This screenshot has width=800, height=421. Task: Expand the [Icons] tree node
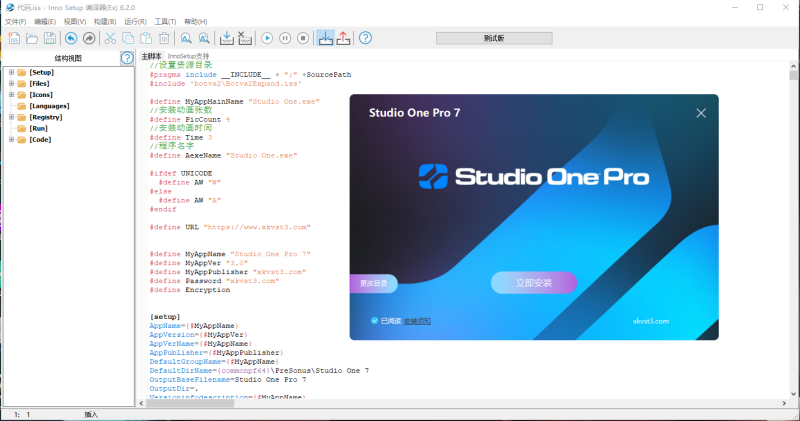[x=11, y=95]
